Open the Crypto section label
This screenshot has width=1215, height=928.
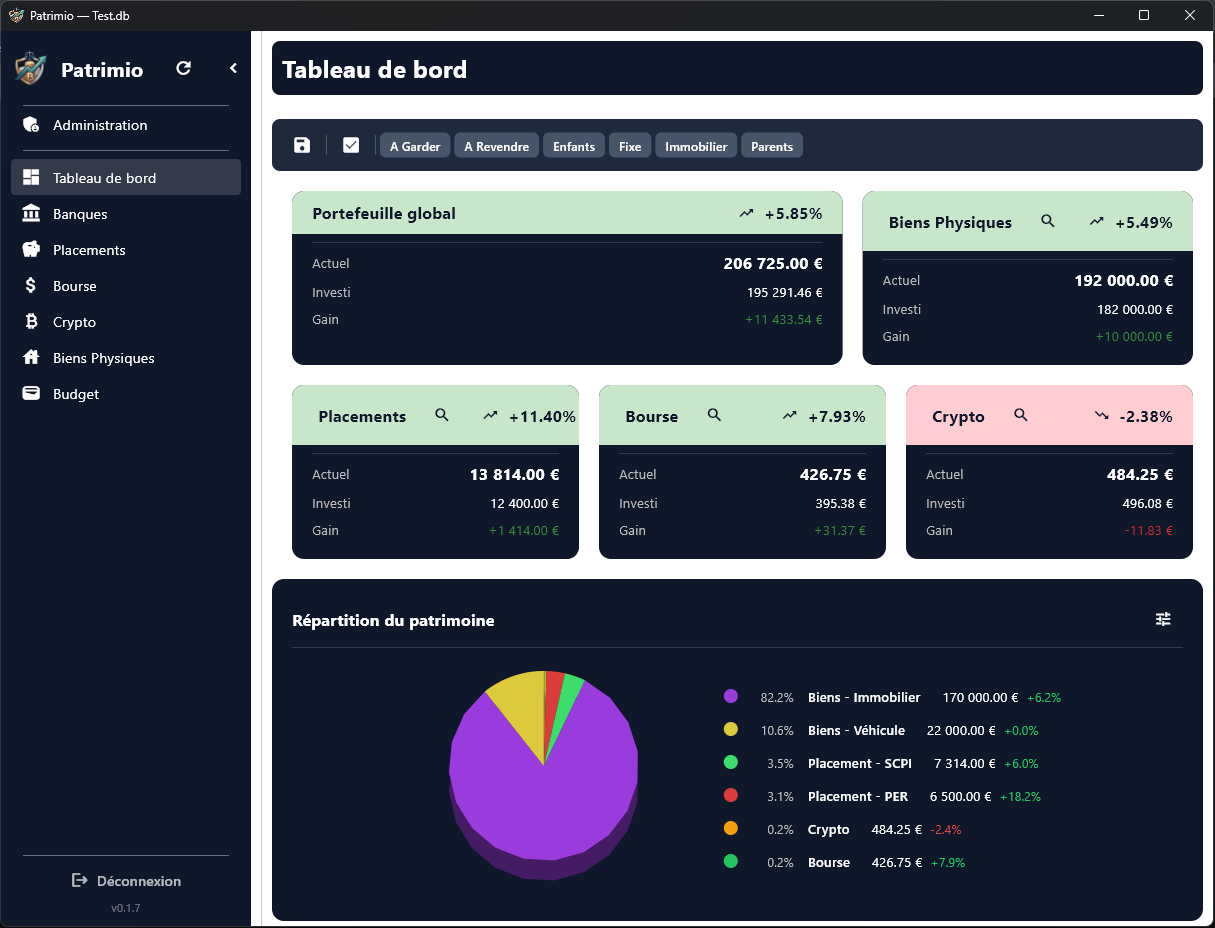click(x=74, y=322)
